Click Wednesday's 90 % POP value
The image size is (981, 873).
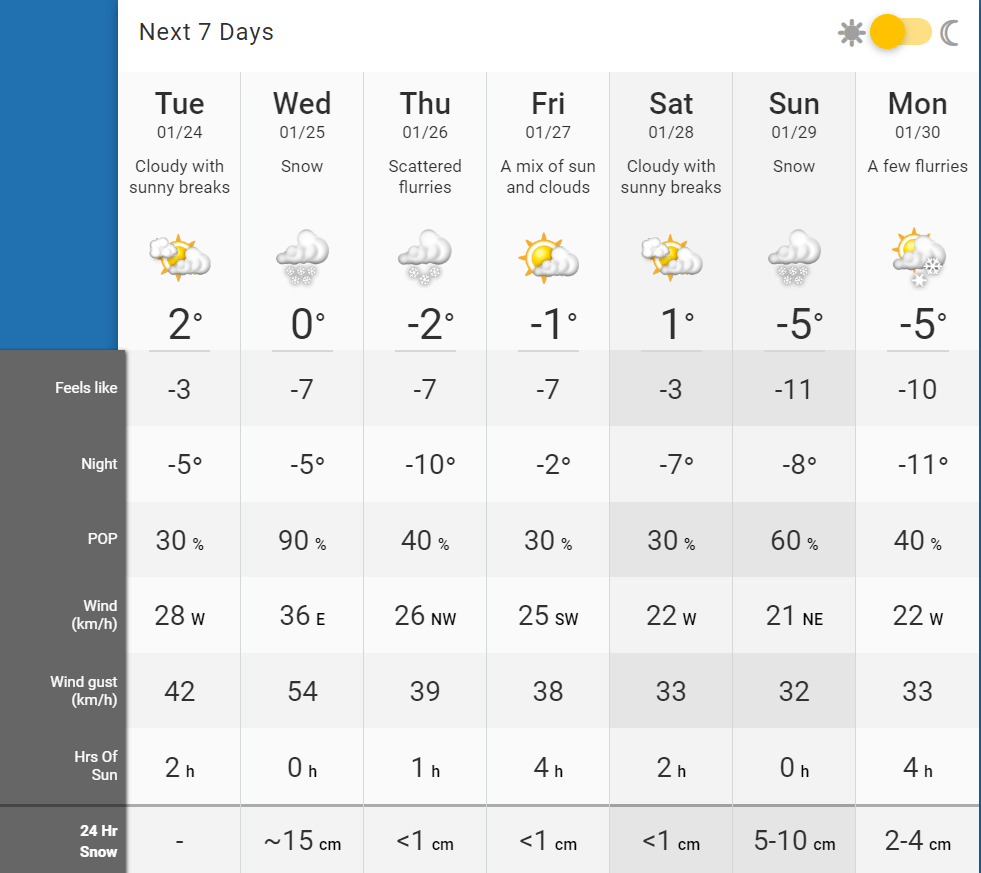302,540
